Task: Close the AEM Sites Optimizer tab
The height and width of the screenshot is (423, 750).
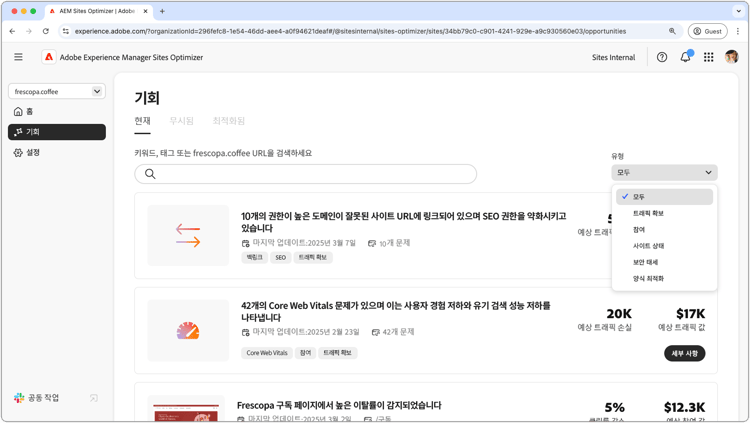Action: tap(145, 11)
